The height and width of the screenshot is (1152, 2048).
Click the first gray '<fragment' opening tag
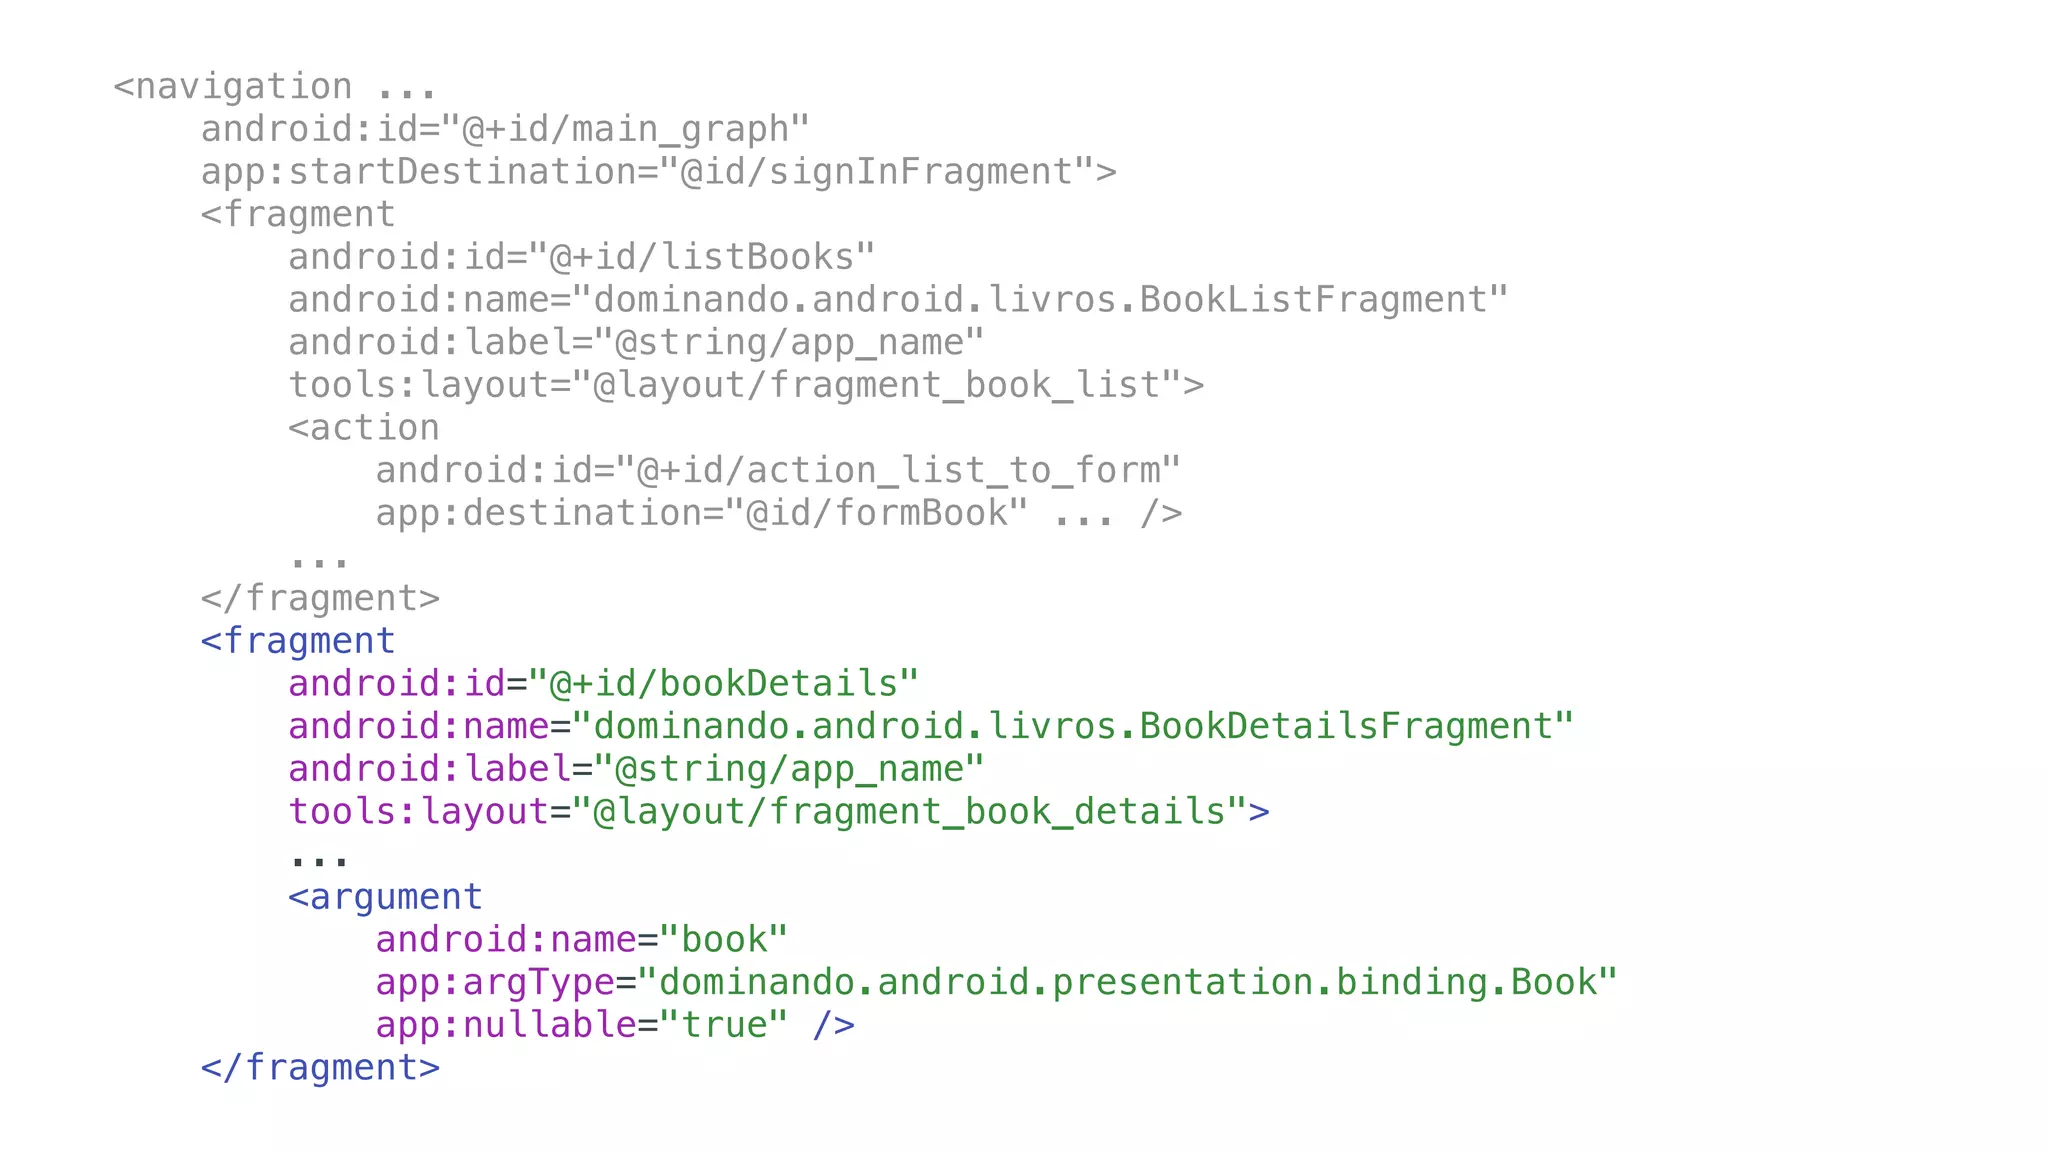click(298, 214)
